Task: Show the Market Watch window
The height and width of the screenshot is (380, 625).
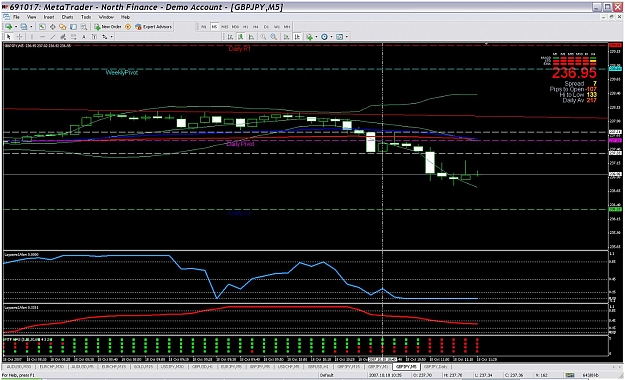Action: click(42, 27)
